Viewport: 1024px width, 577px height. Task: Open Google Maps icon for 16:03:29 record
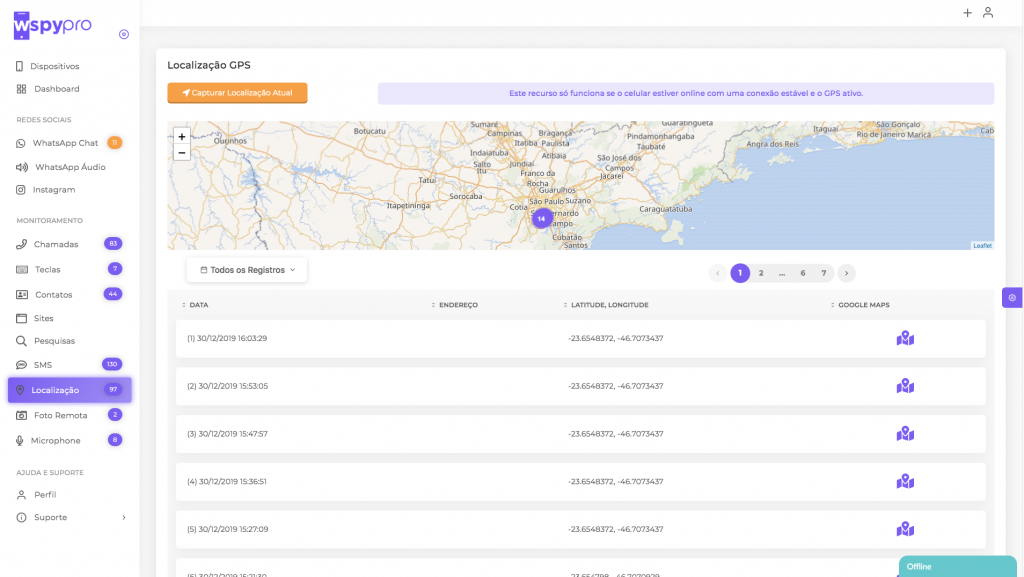point(905,338)
